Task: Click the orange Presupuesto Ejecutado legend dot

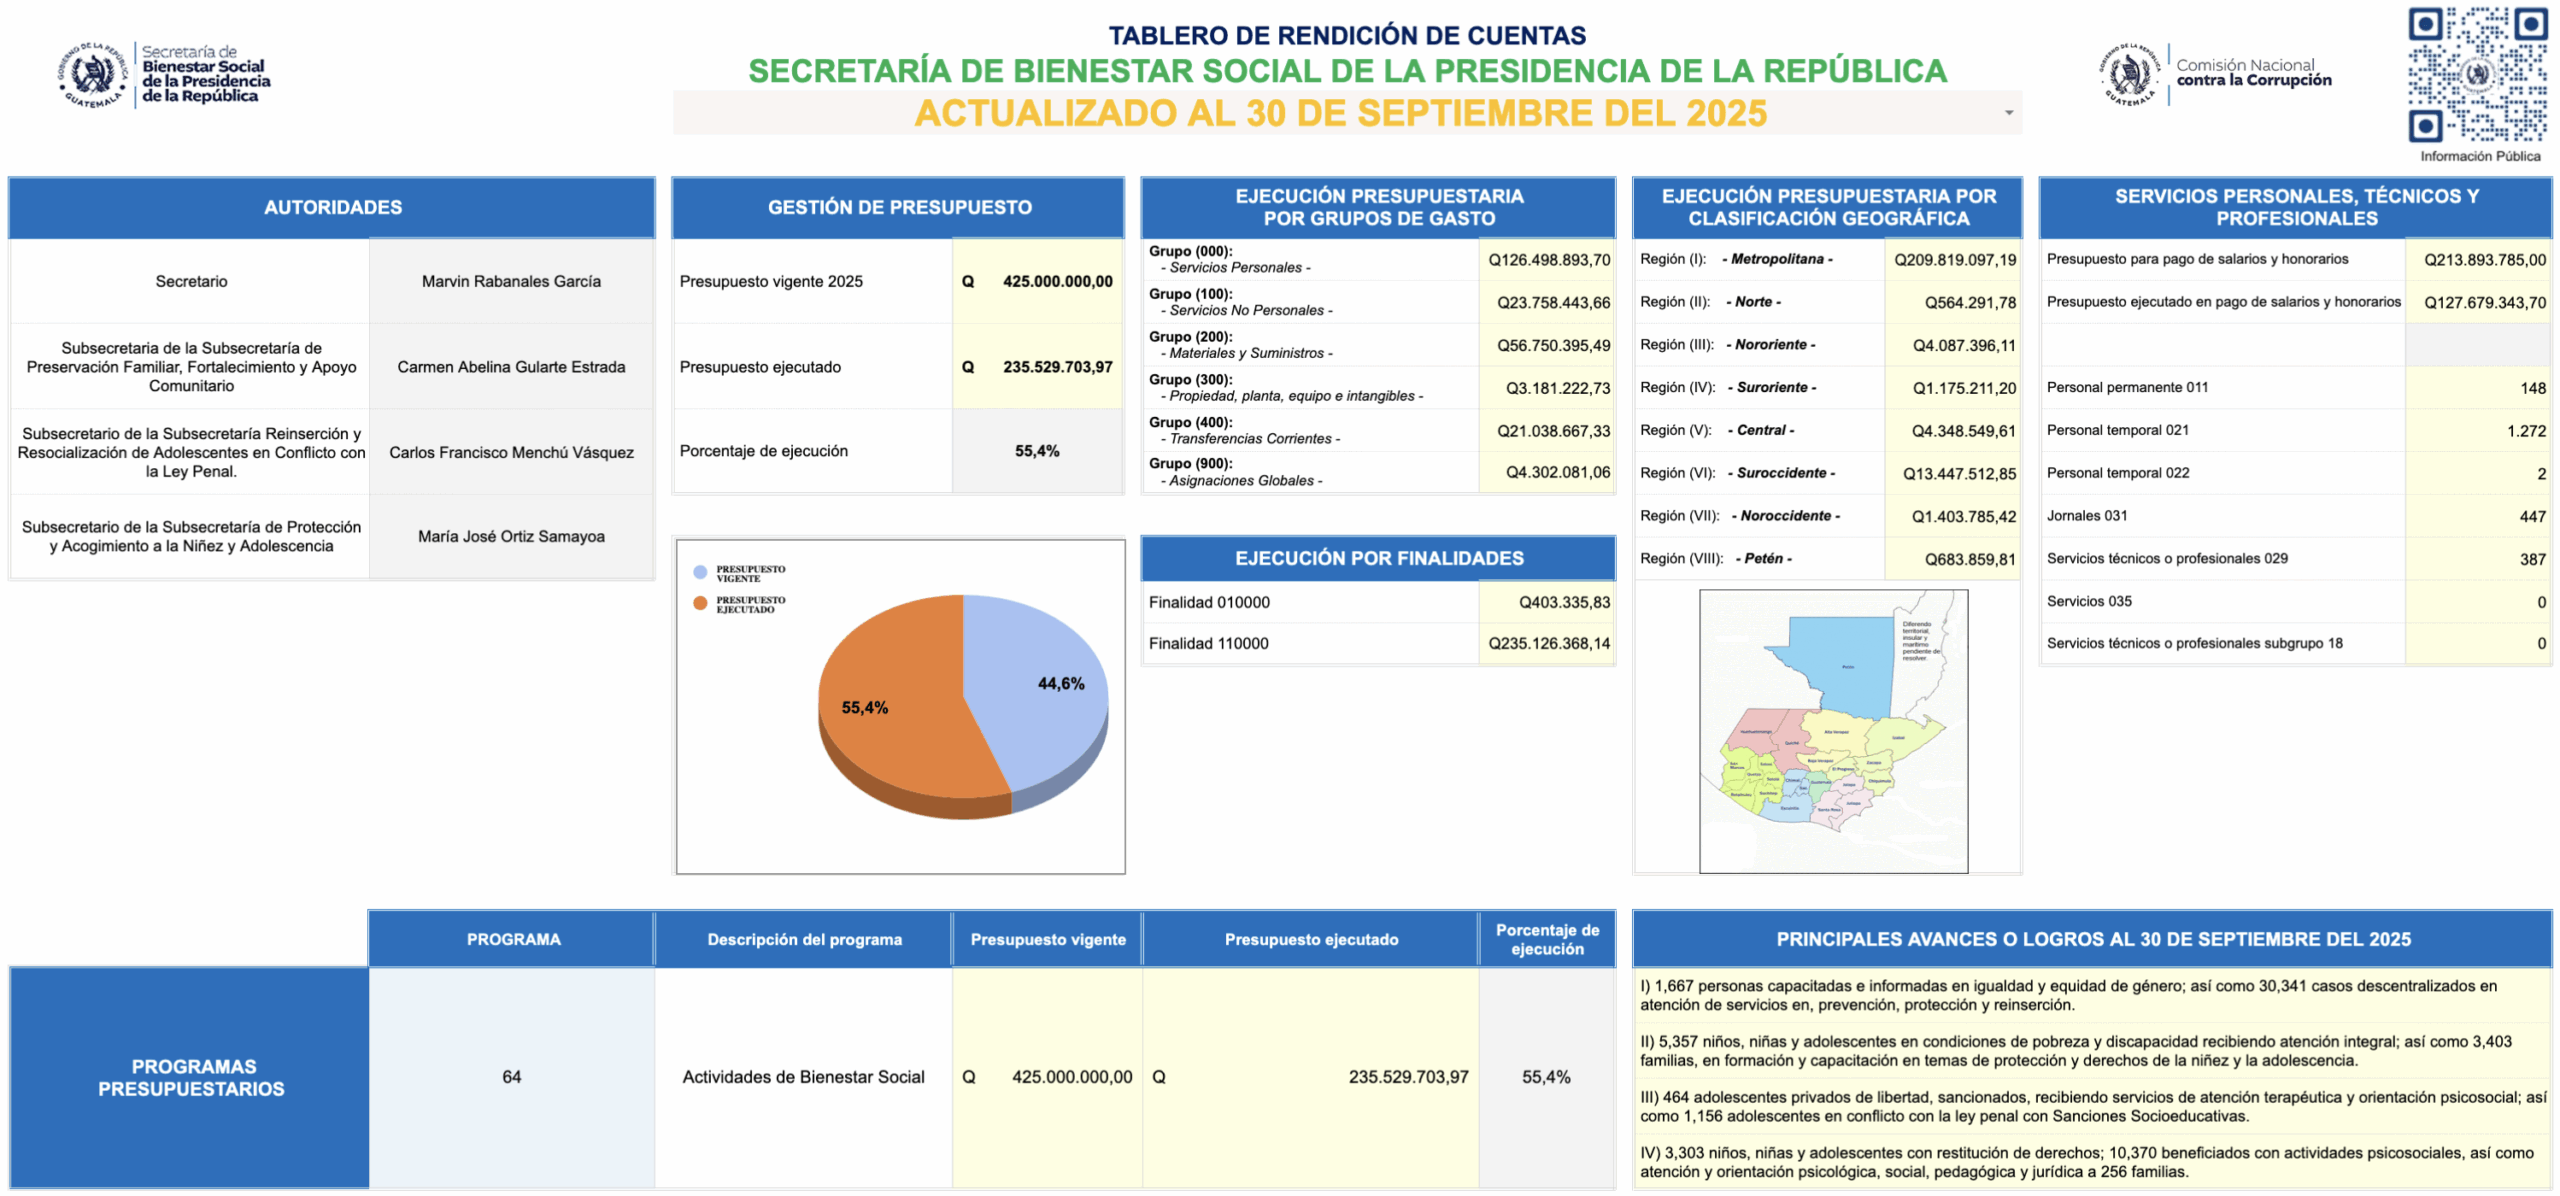Action: click(700, 604)
